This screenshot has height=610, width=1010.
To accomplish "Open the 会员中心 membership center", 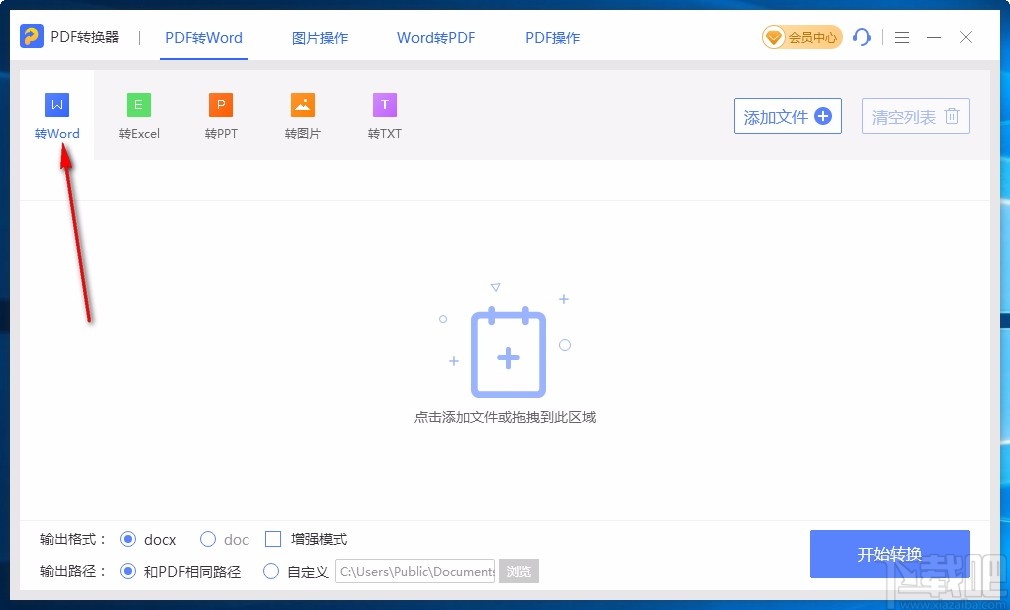I will point(800,37).
